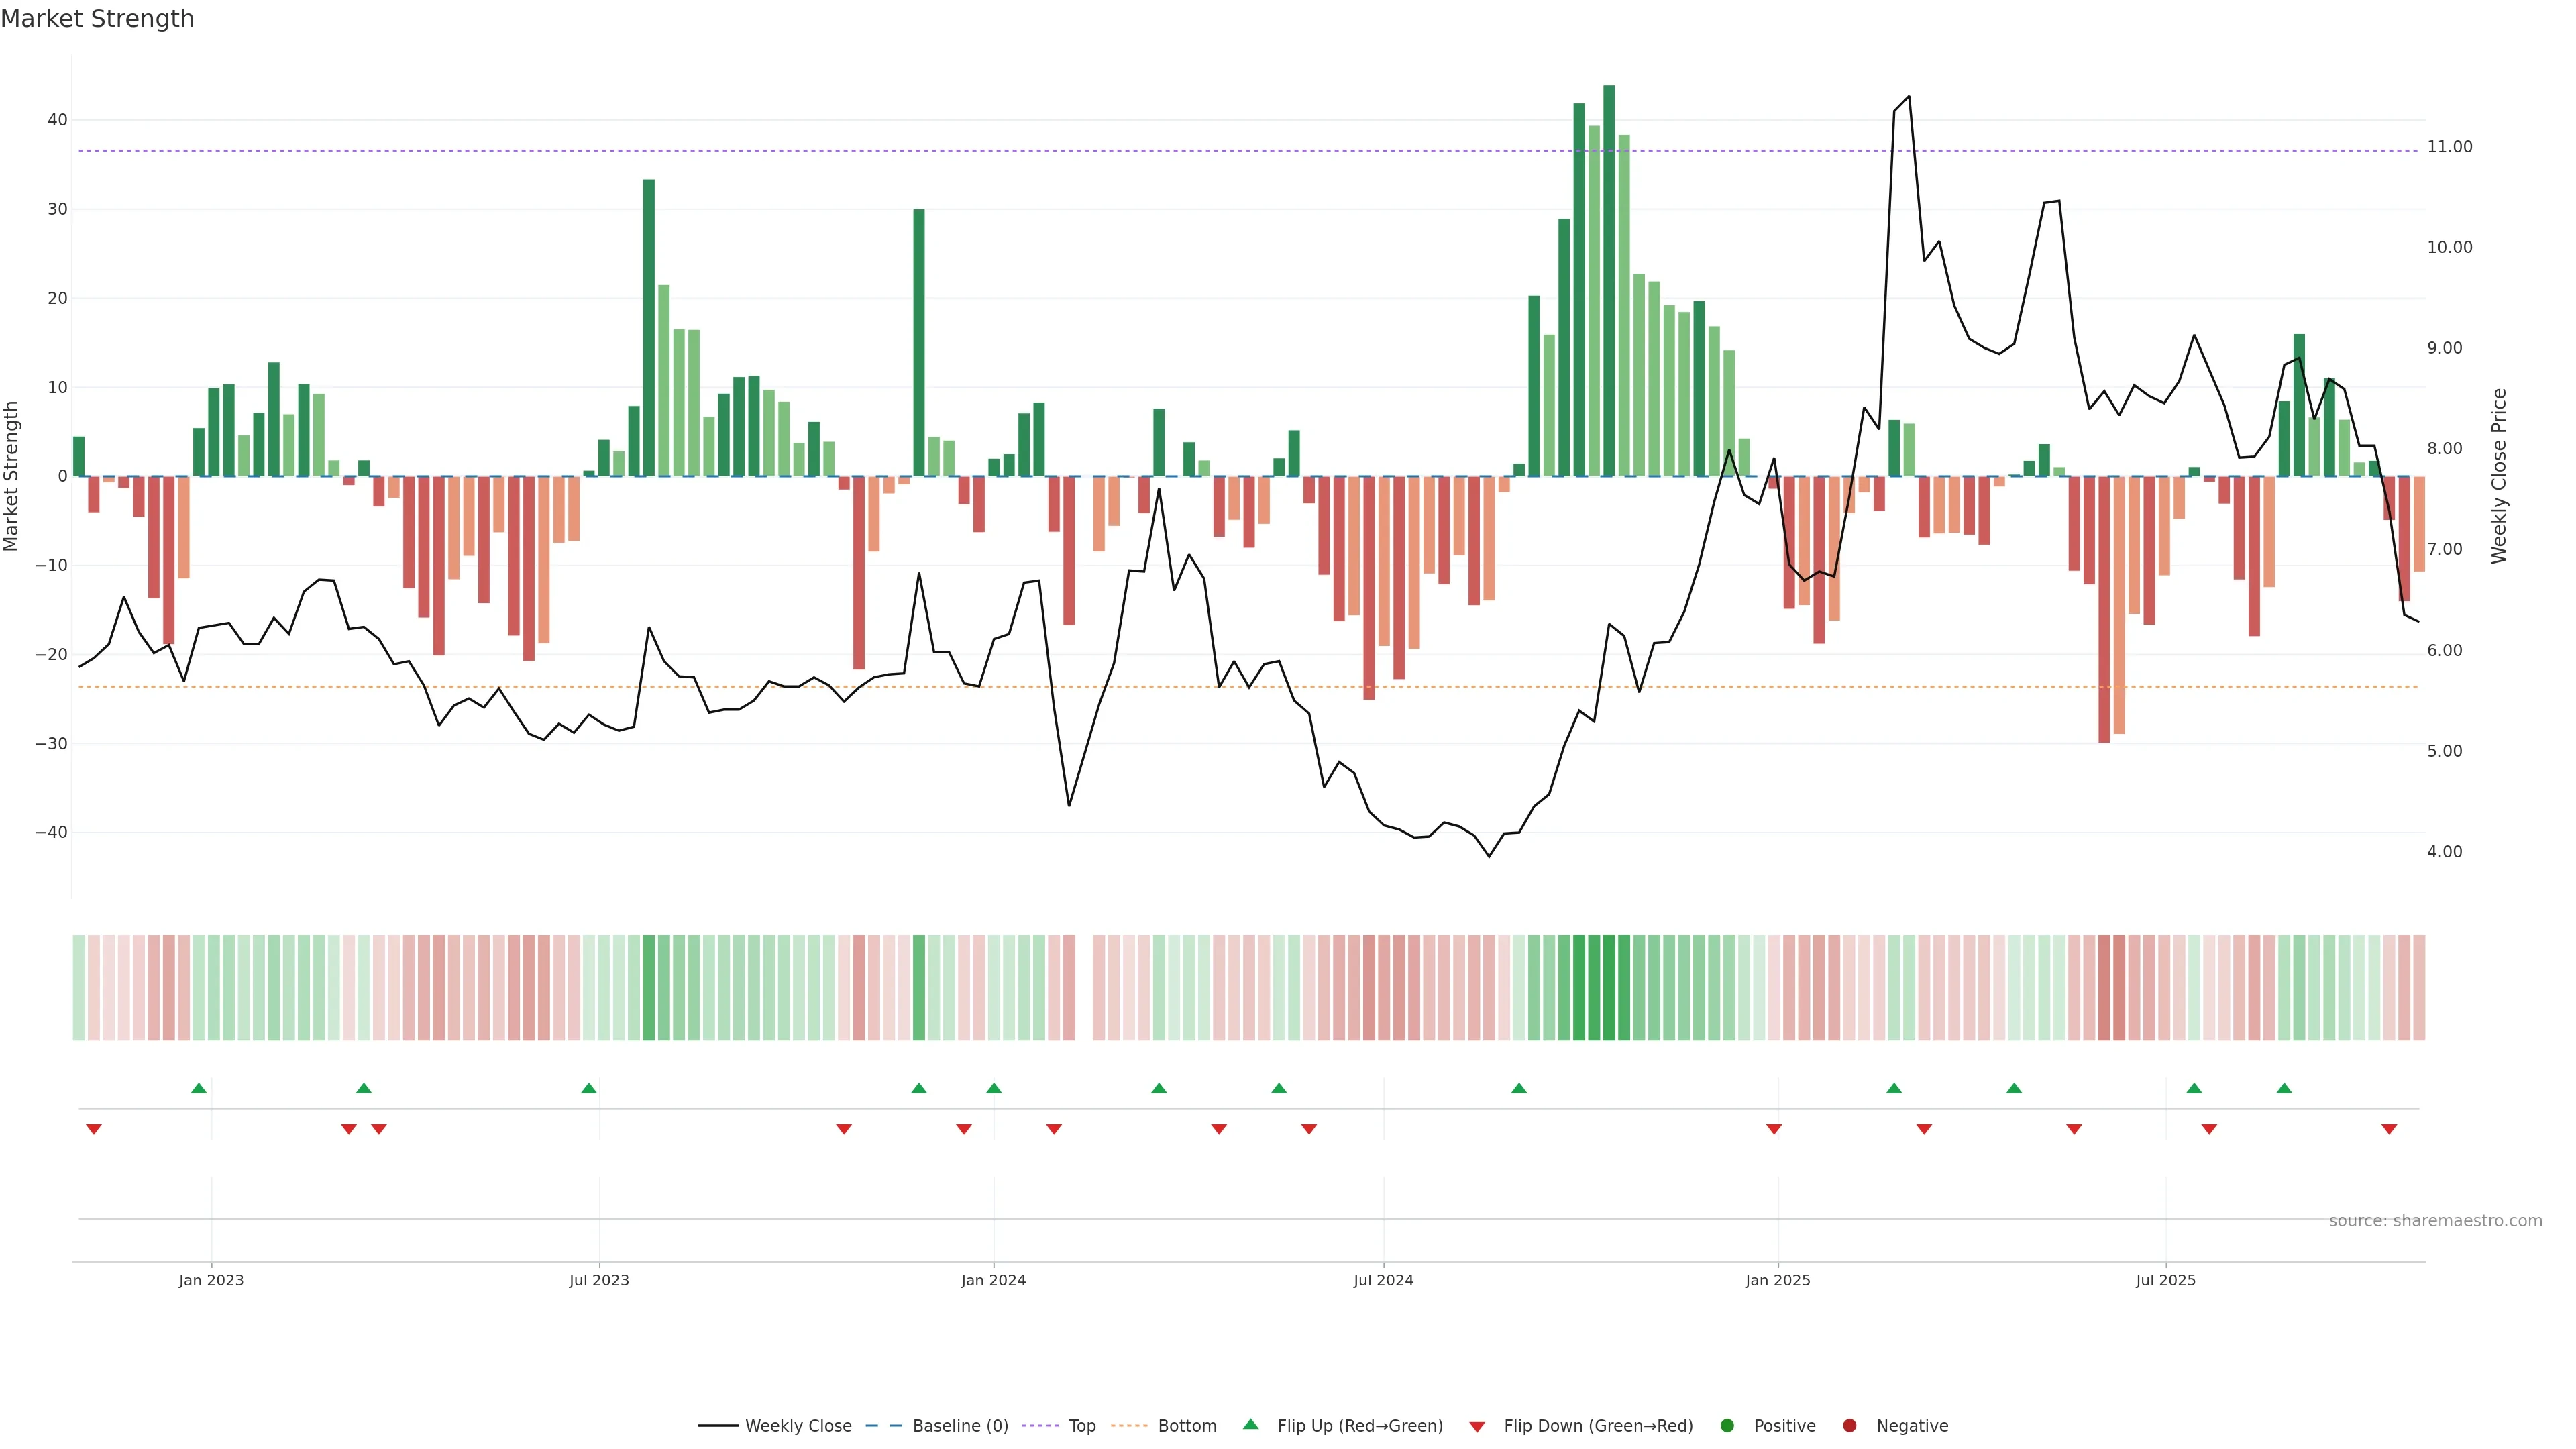The width and height of the screenshot is (2576, 1449).
Task: Click the darkest green heatmap strip cell
Action: 1608,987
